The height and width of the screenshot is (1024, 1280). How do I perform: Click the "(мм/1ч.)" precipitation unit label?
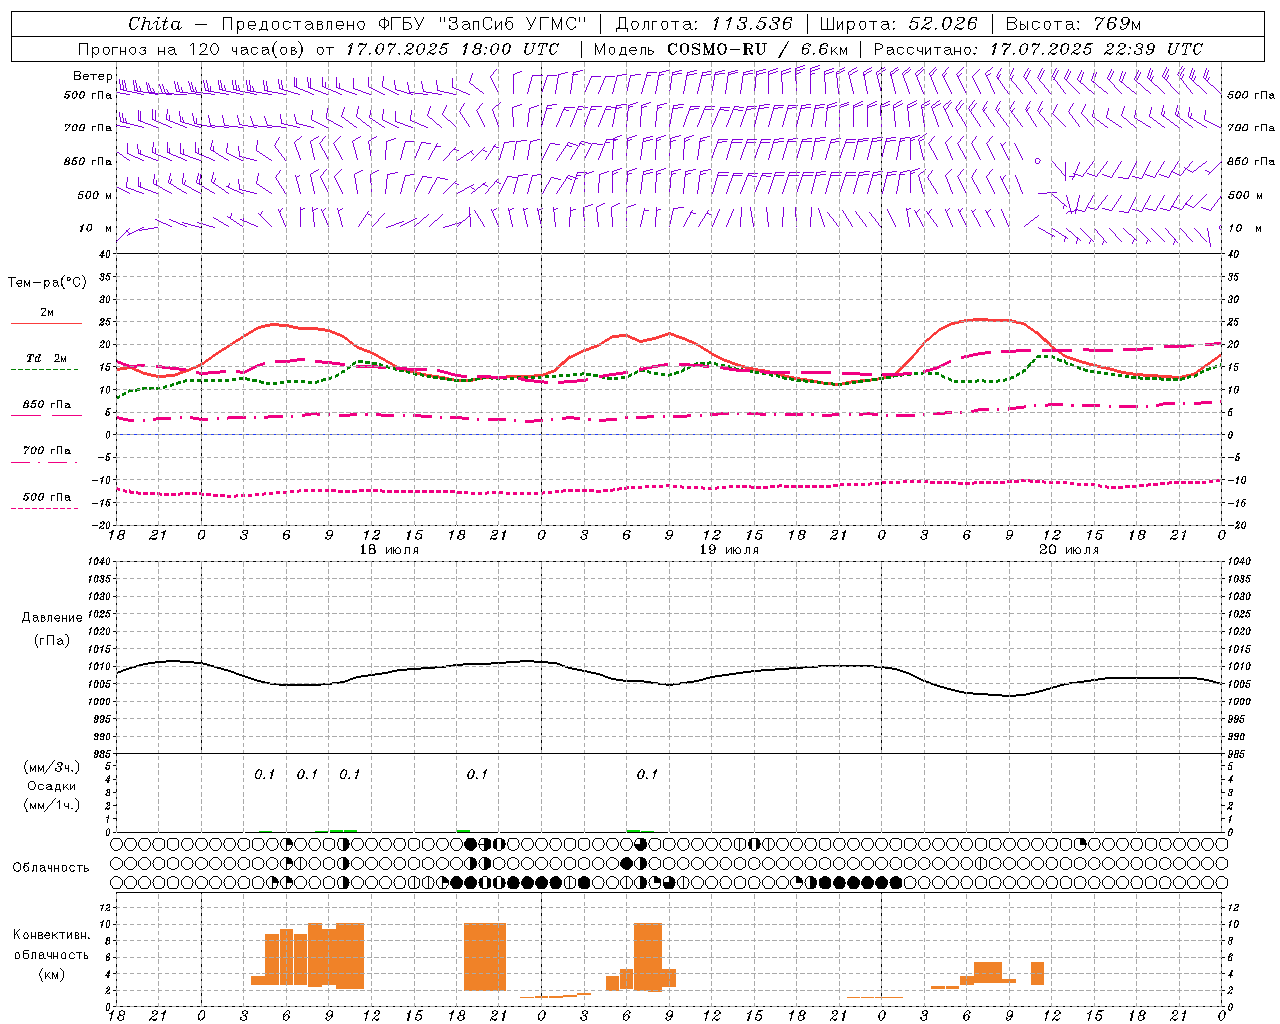point(51,805)
